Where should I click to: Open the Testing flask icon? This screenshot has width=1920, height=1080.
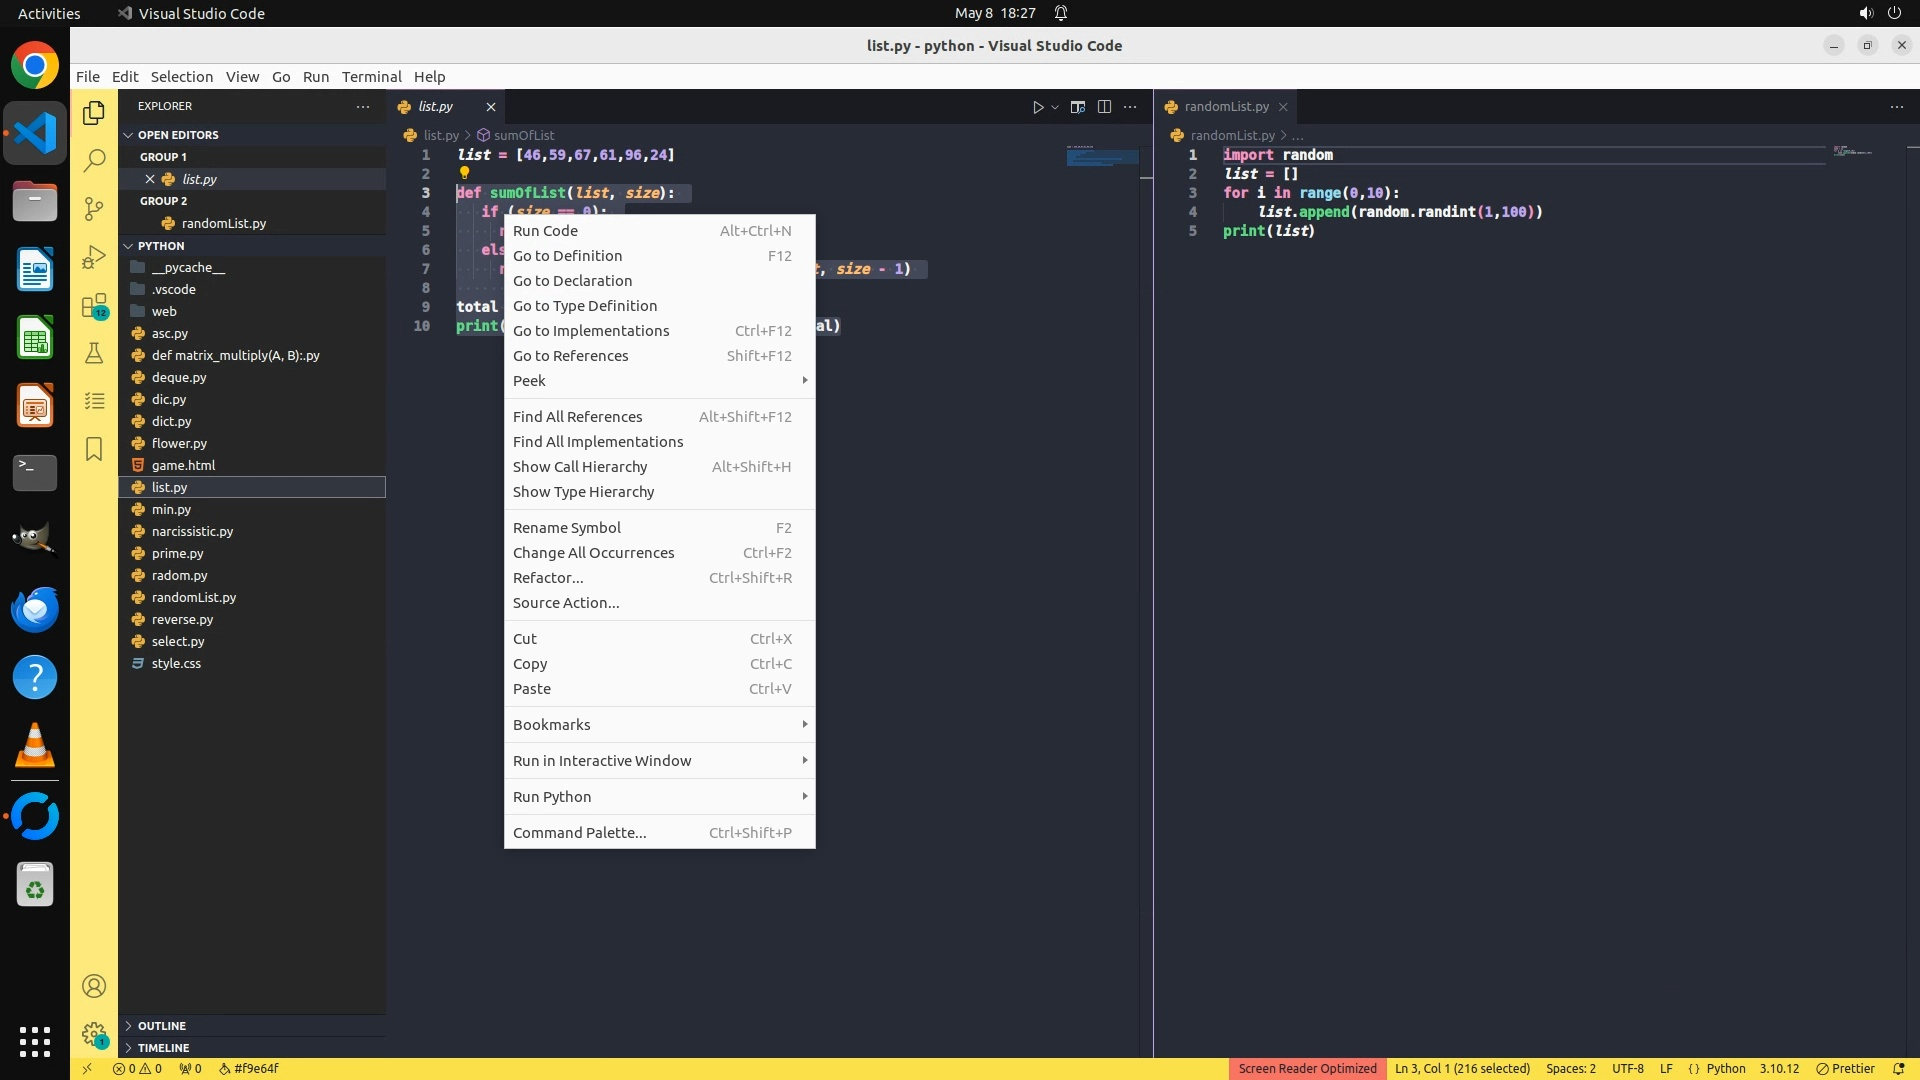tap(94, 353)
